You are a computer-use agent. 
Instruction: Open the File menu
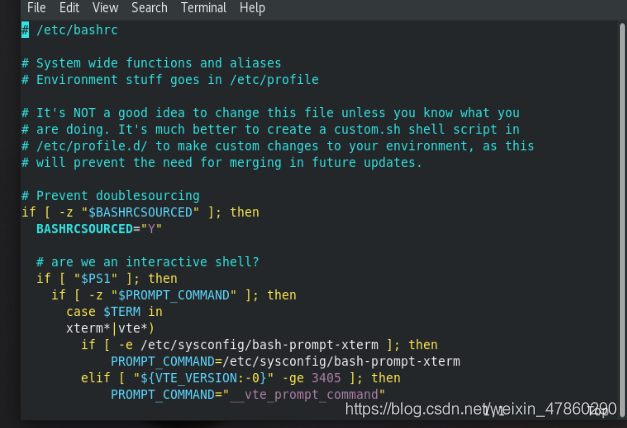point(36,8)
